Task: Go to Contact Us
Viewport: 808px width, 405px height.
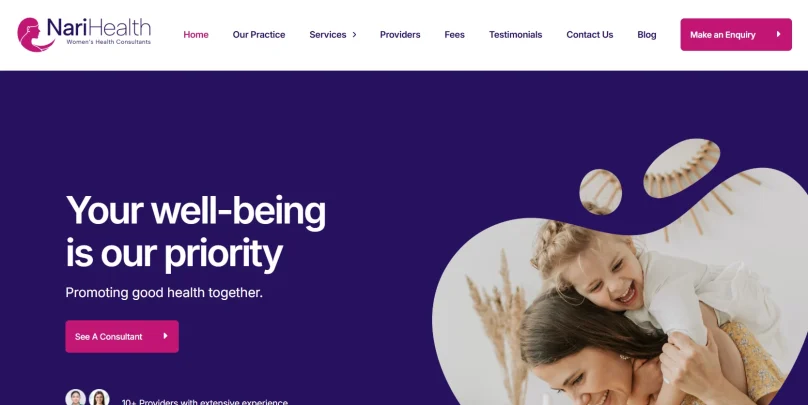Action: (590, 35)
